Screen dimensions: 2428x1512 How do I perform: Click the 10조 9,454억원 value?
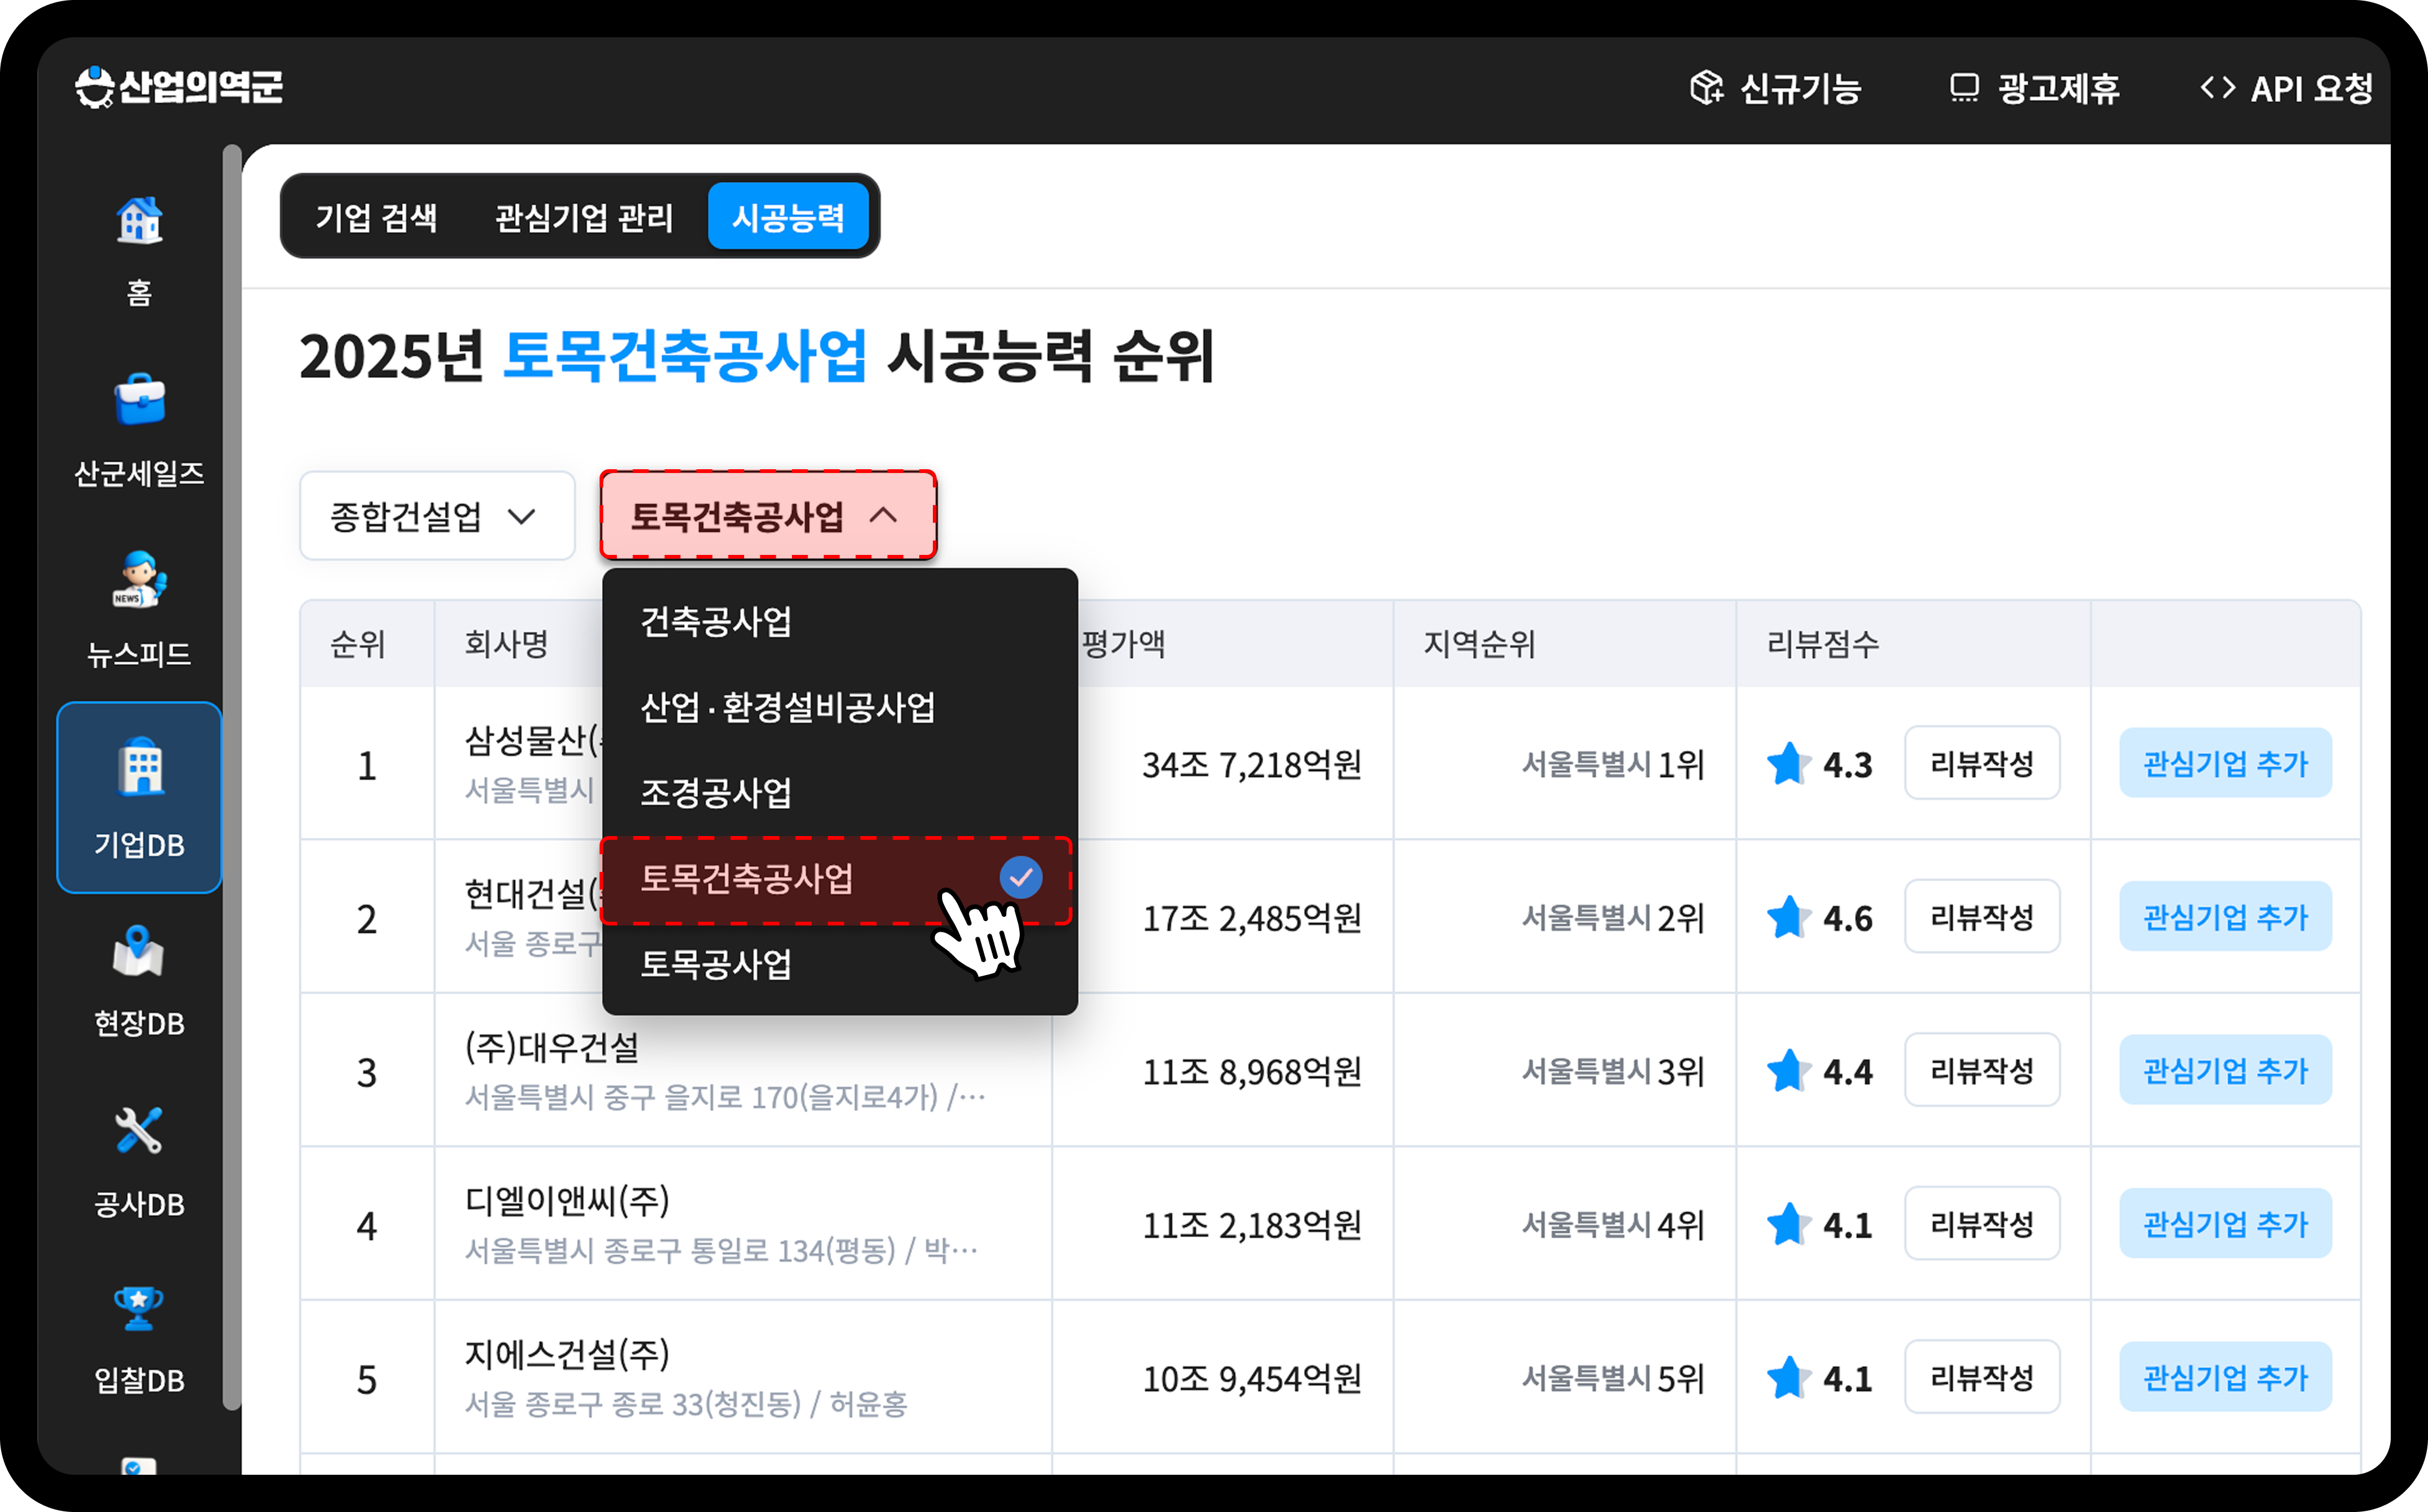pos(1252,1379)
